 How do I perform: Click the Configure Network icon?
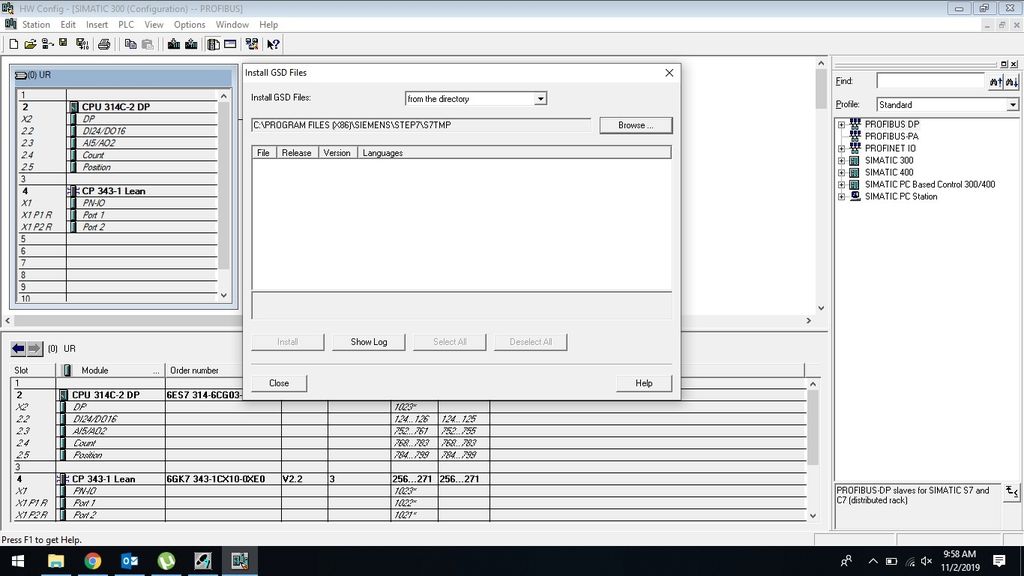[x=251, y=44]
